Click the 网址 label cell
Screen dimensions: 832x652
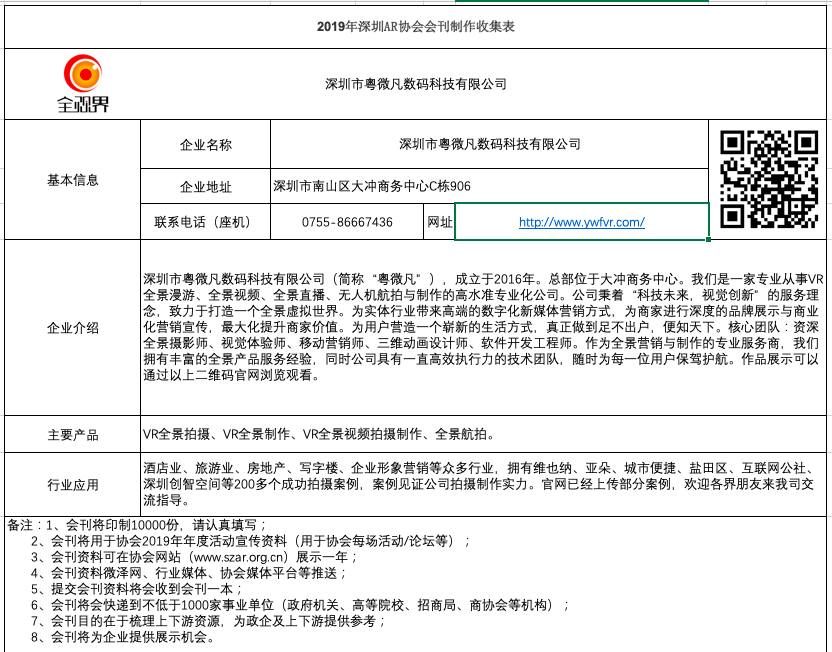tap(439, 222)
